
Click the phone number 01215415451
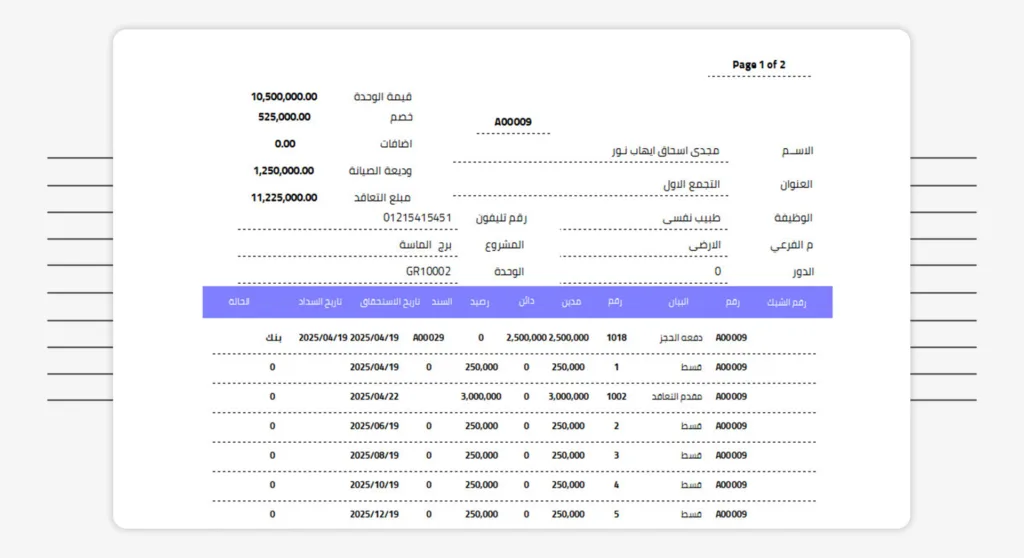click(417, 217)
